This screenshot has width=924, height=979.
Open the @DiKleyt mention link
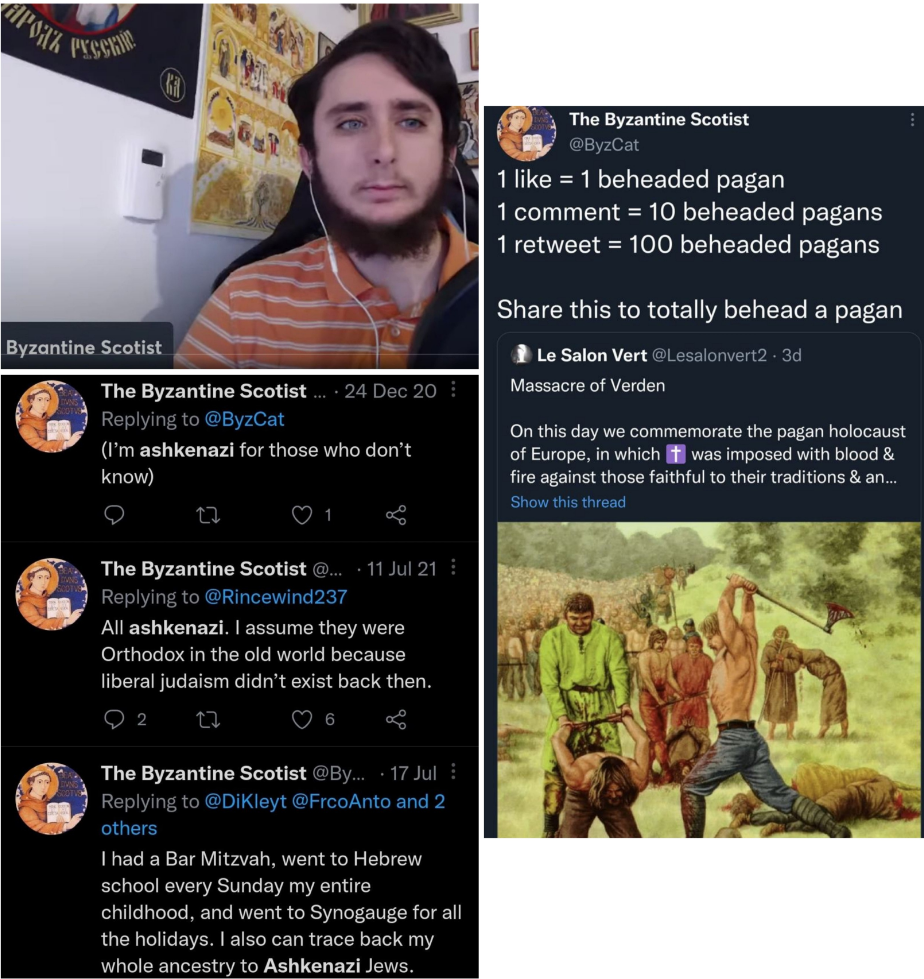[x=246, y=802]
